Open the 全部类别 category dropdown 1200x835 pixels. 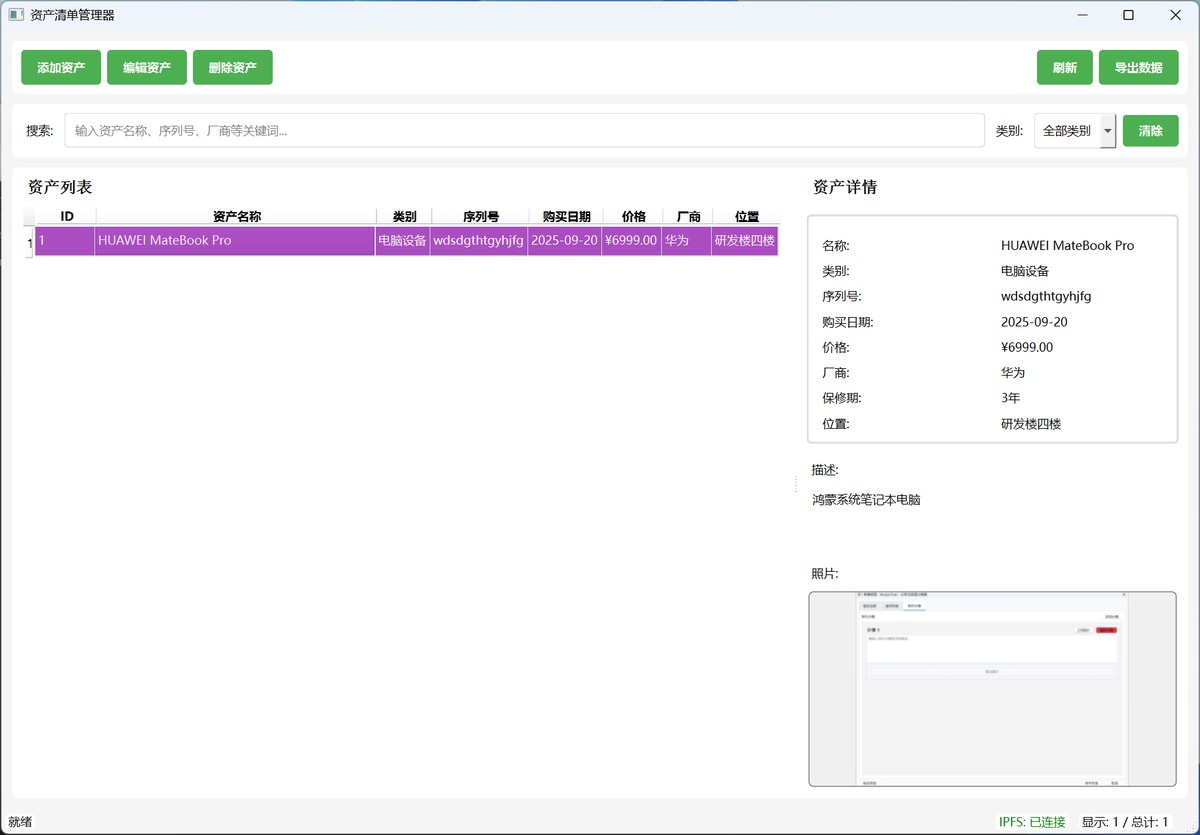pos(1075,130)
